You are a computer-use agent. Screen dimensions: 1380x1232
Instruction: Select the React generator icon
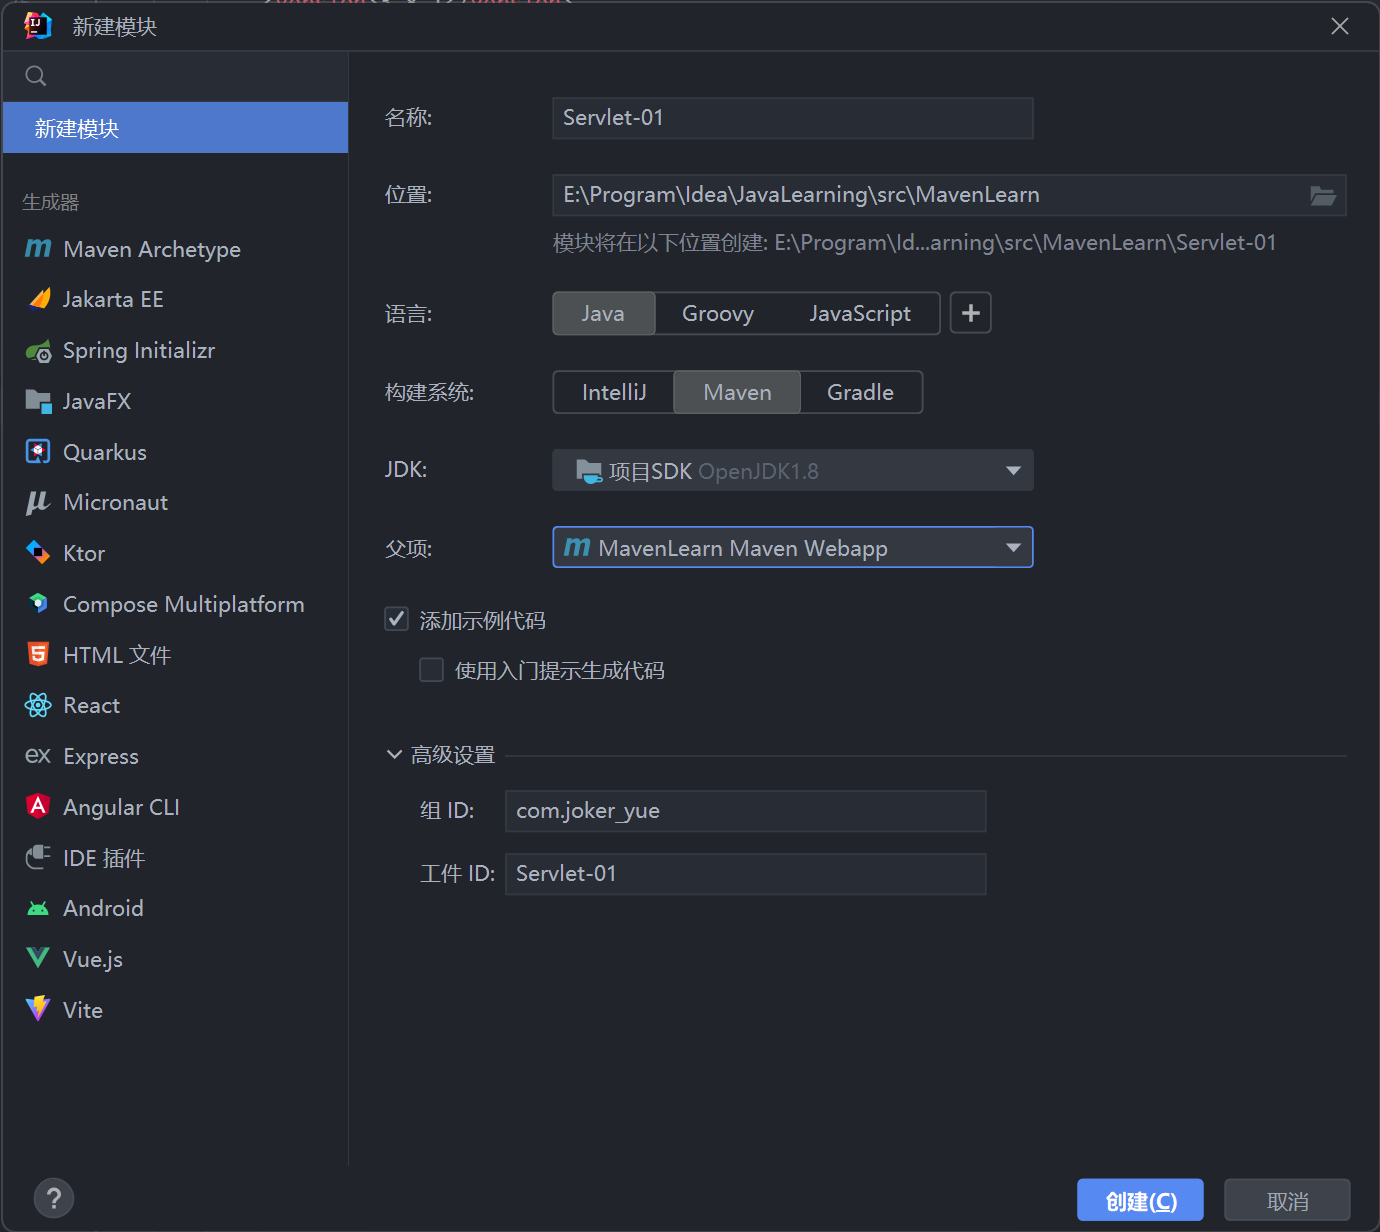pyautogui.click(x=38, y=706)
